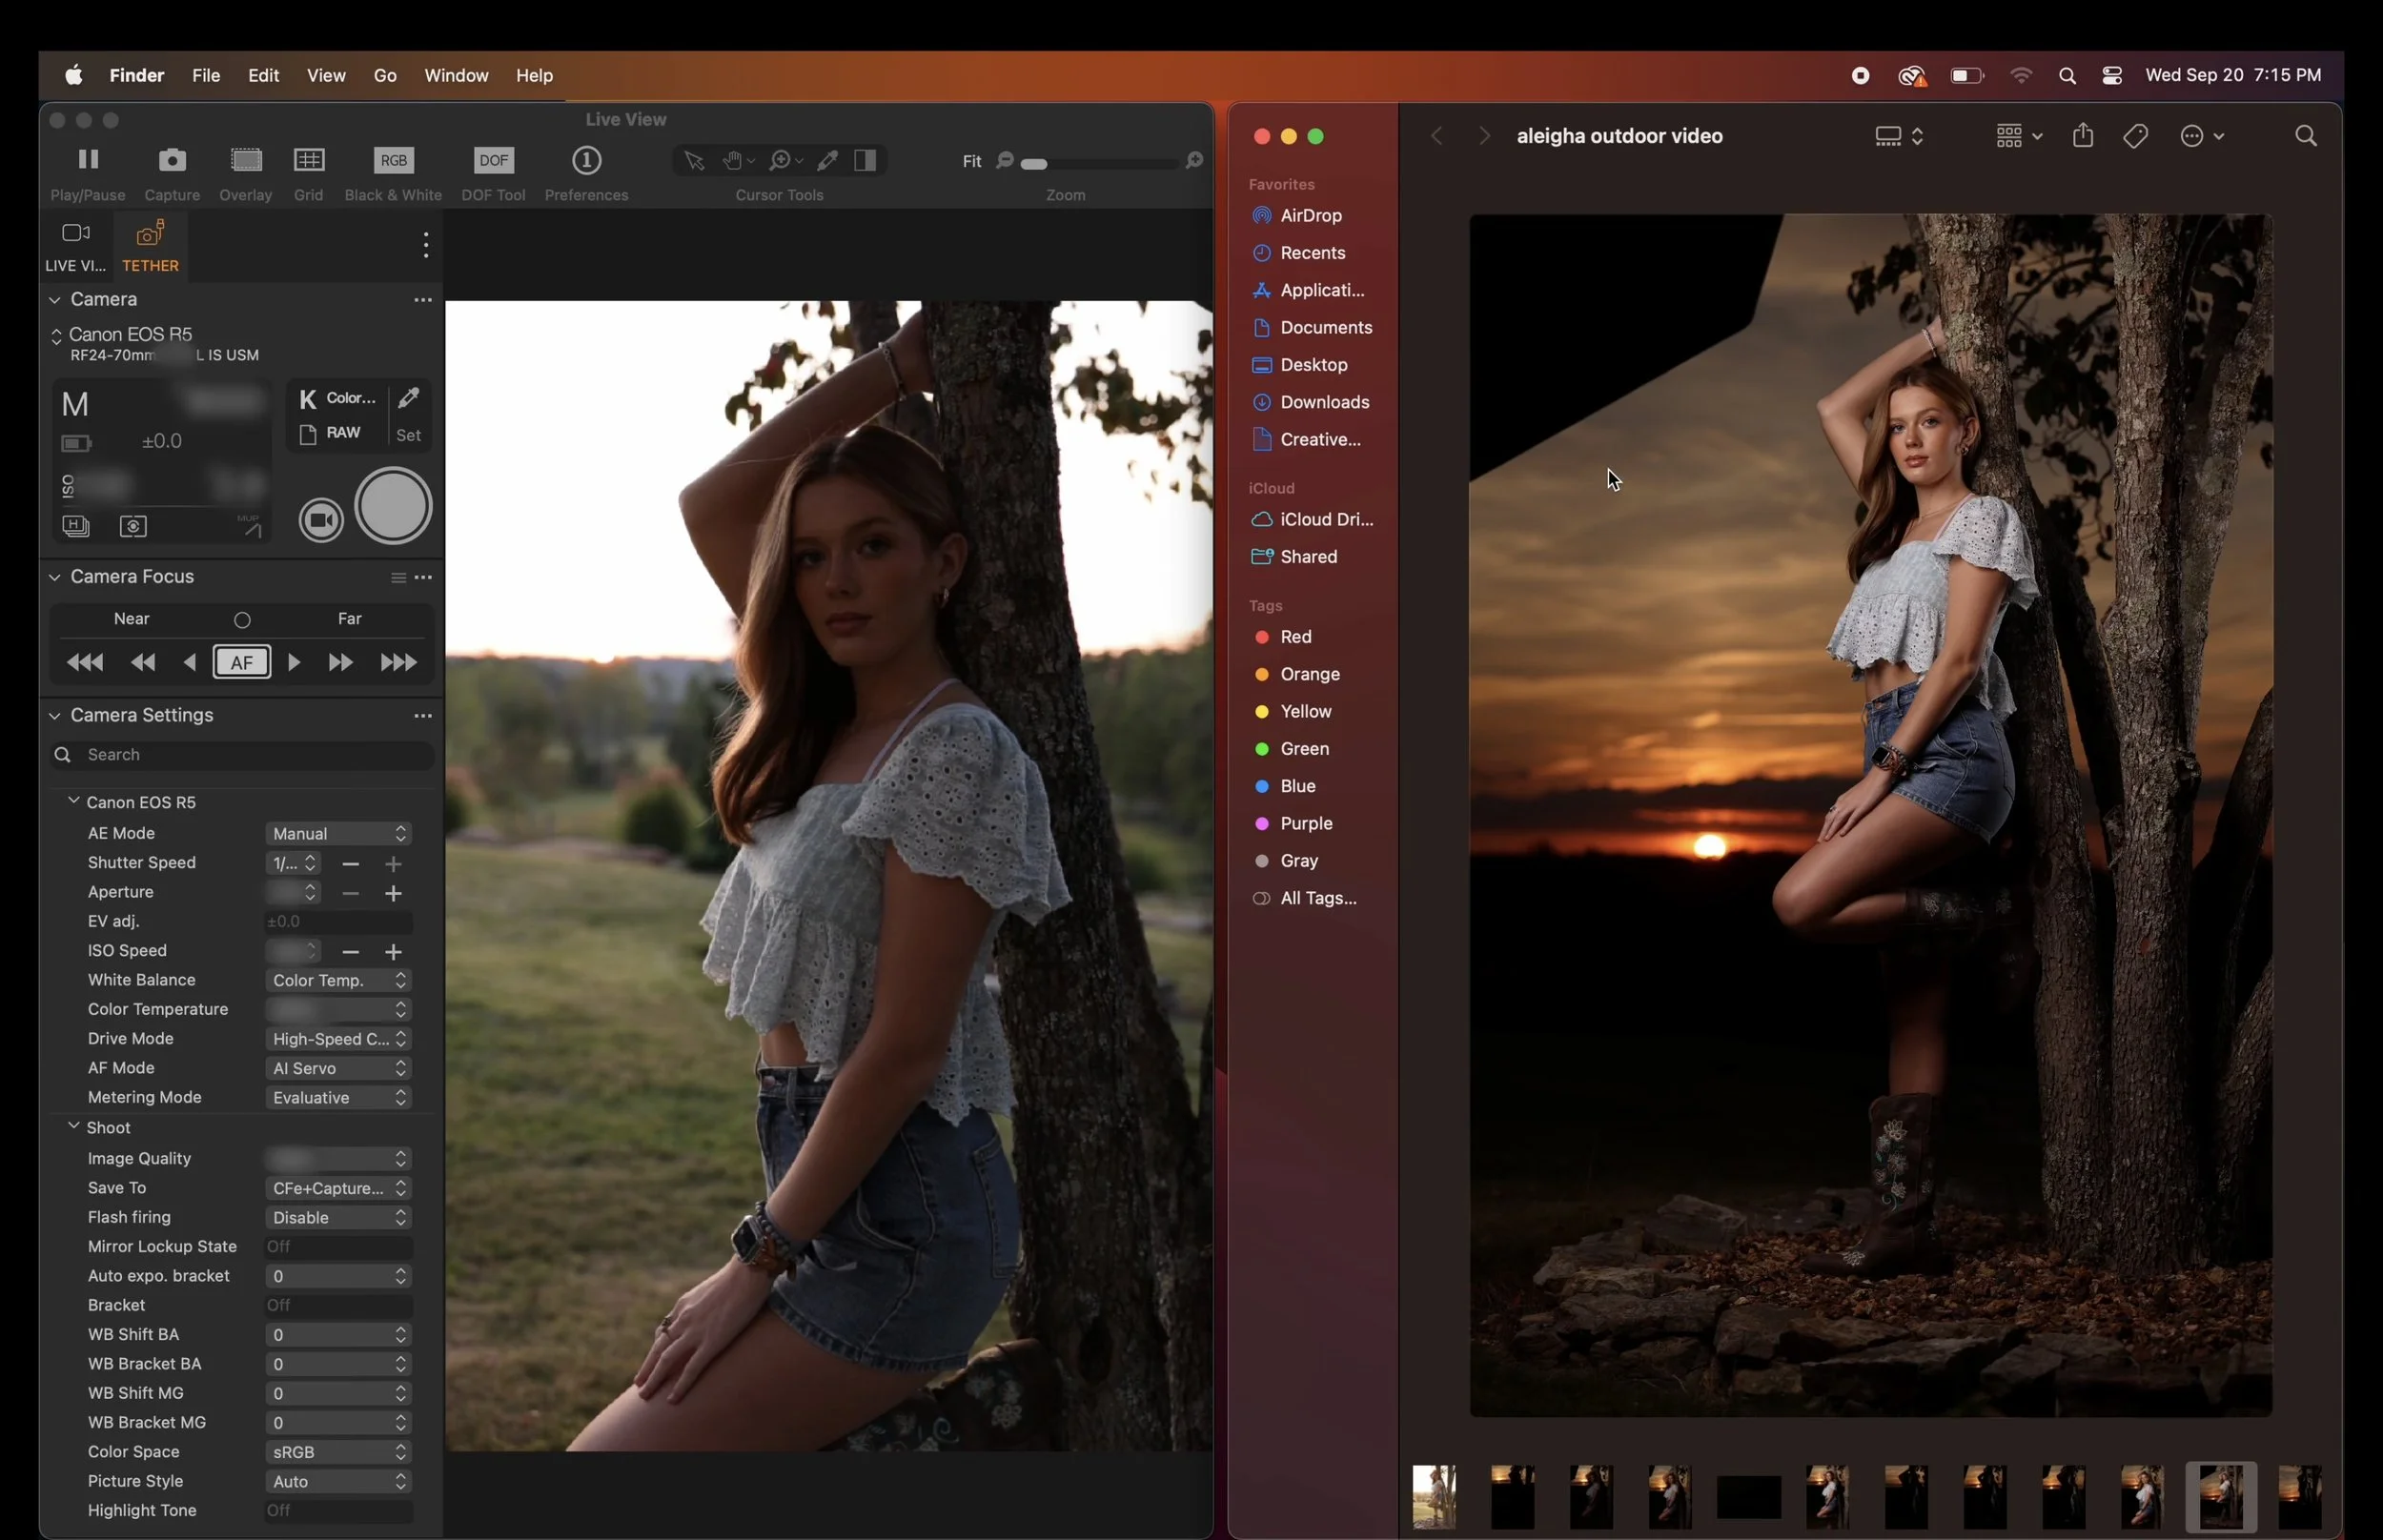Open the AE Mode Manual dropdown

339,834
